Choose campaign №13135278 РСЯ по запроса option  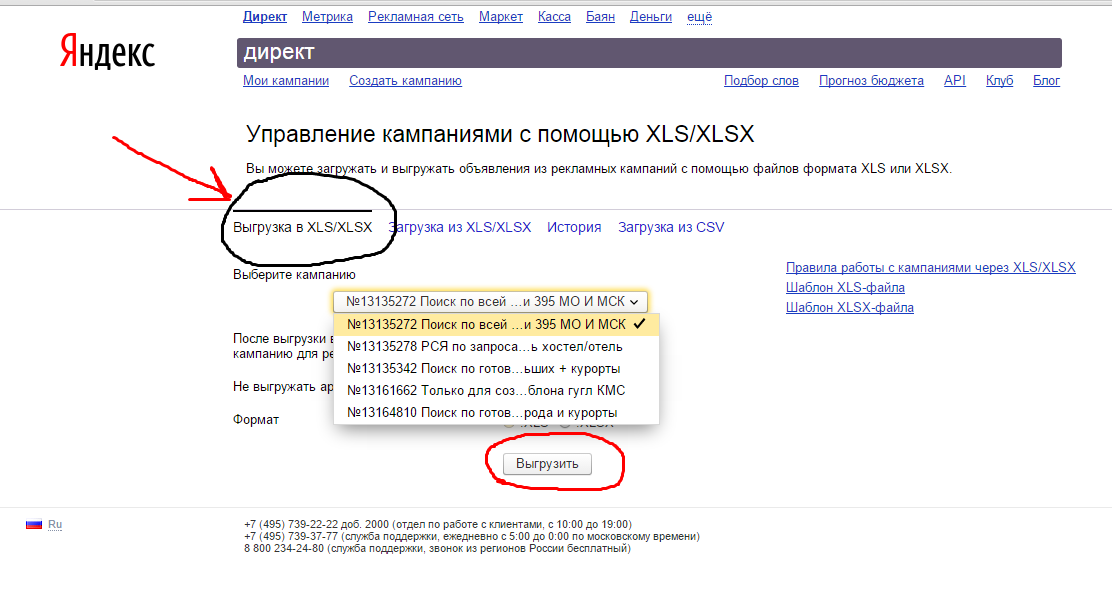[496, 346]
